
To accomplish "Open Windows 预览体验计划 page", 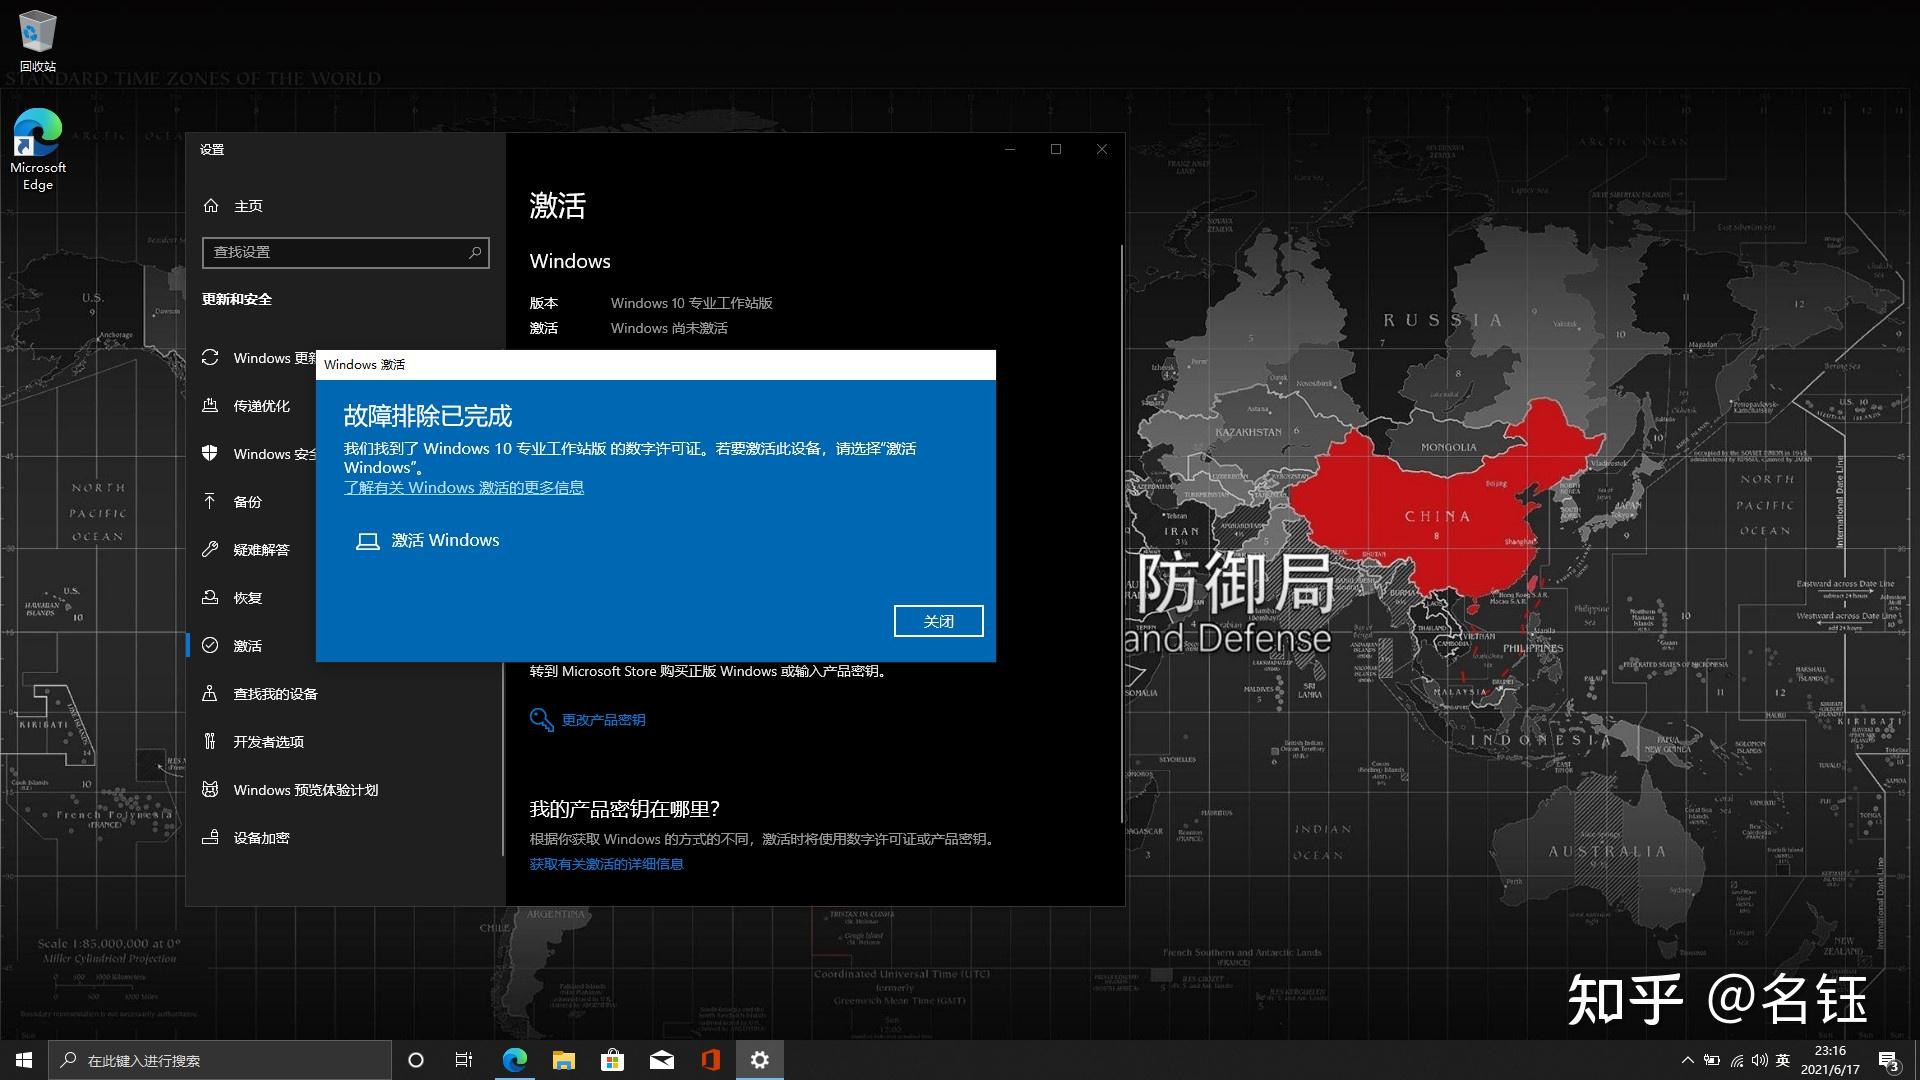I will point(305,790).
